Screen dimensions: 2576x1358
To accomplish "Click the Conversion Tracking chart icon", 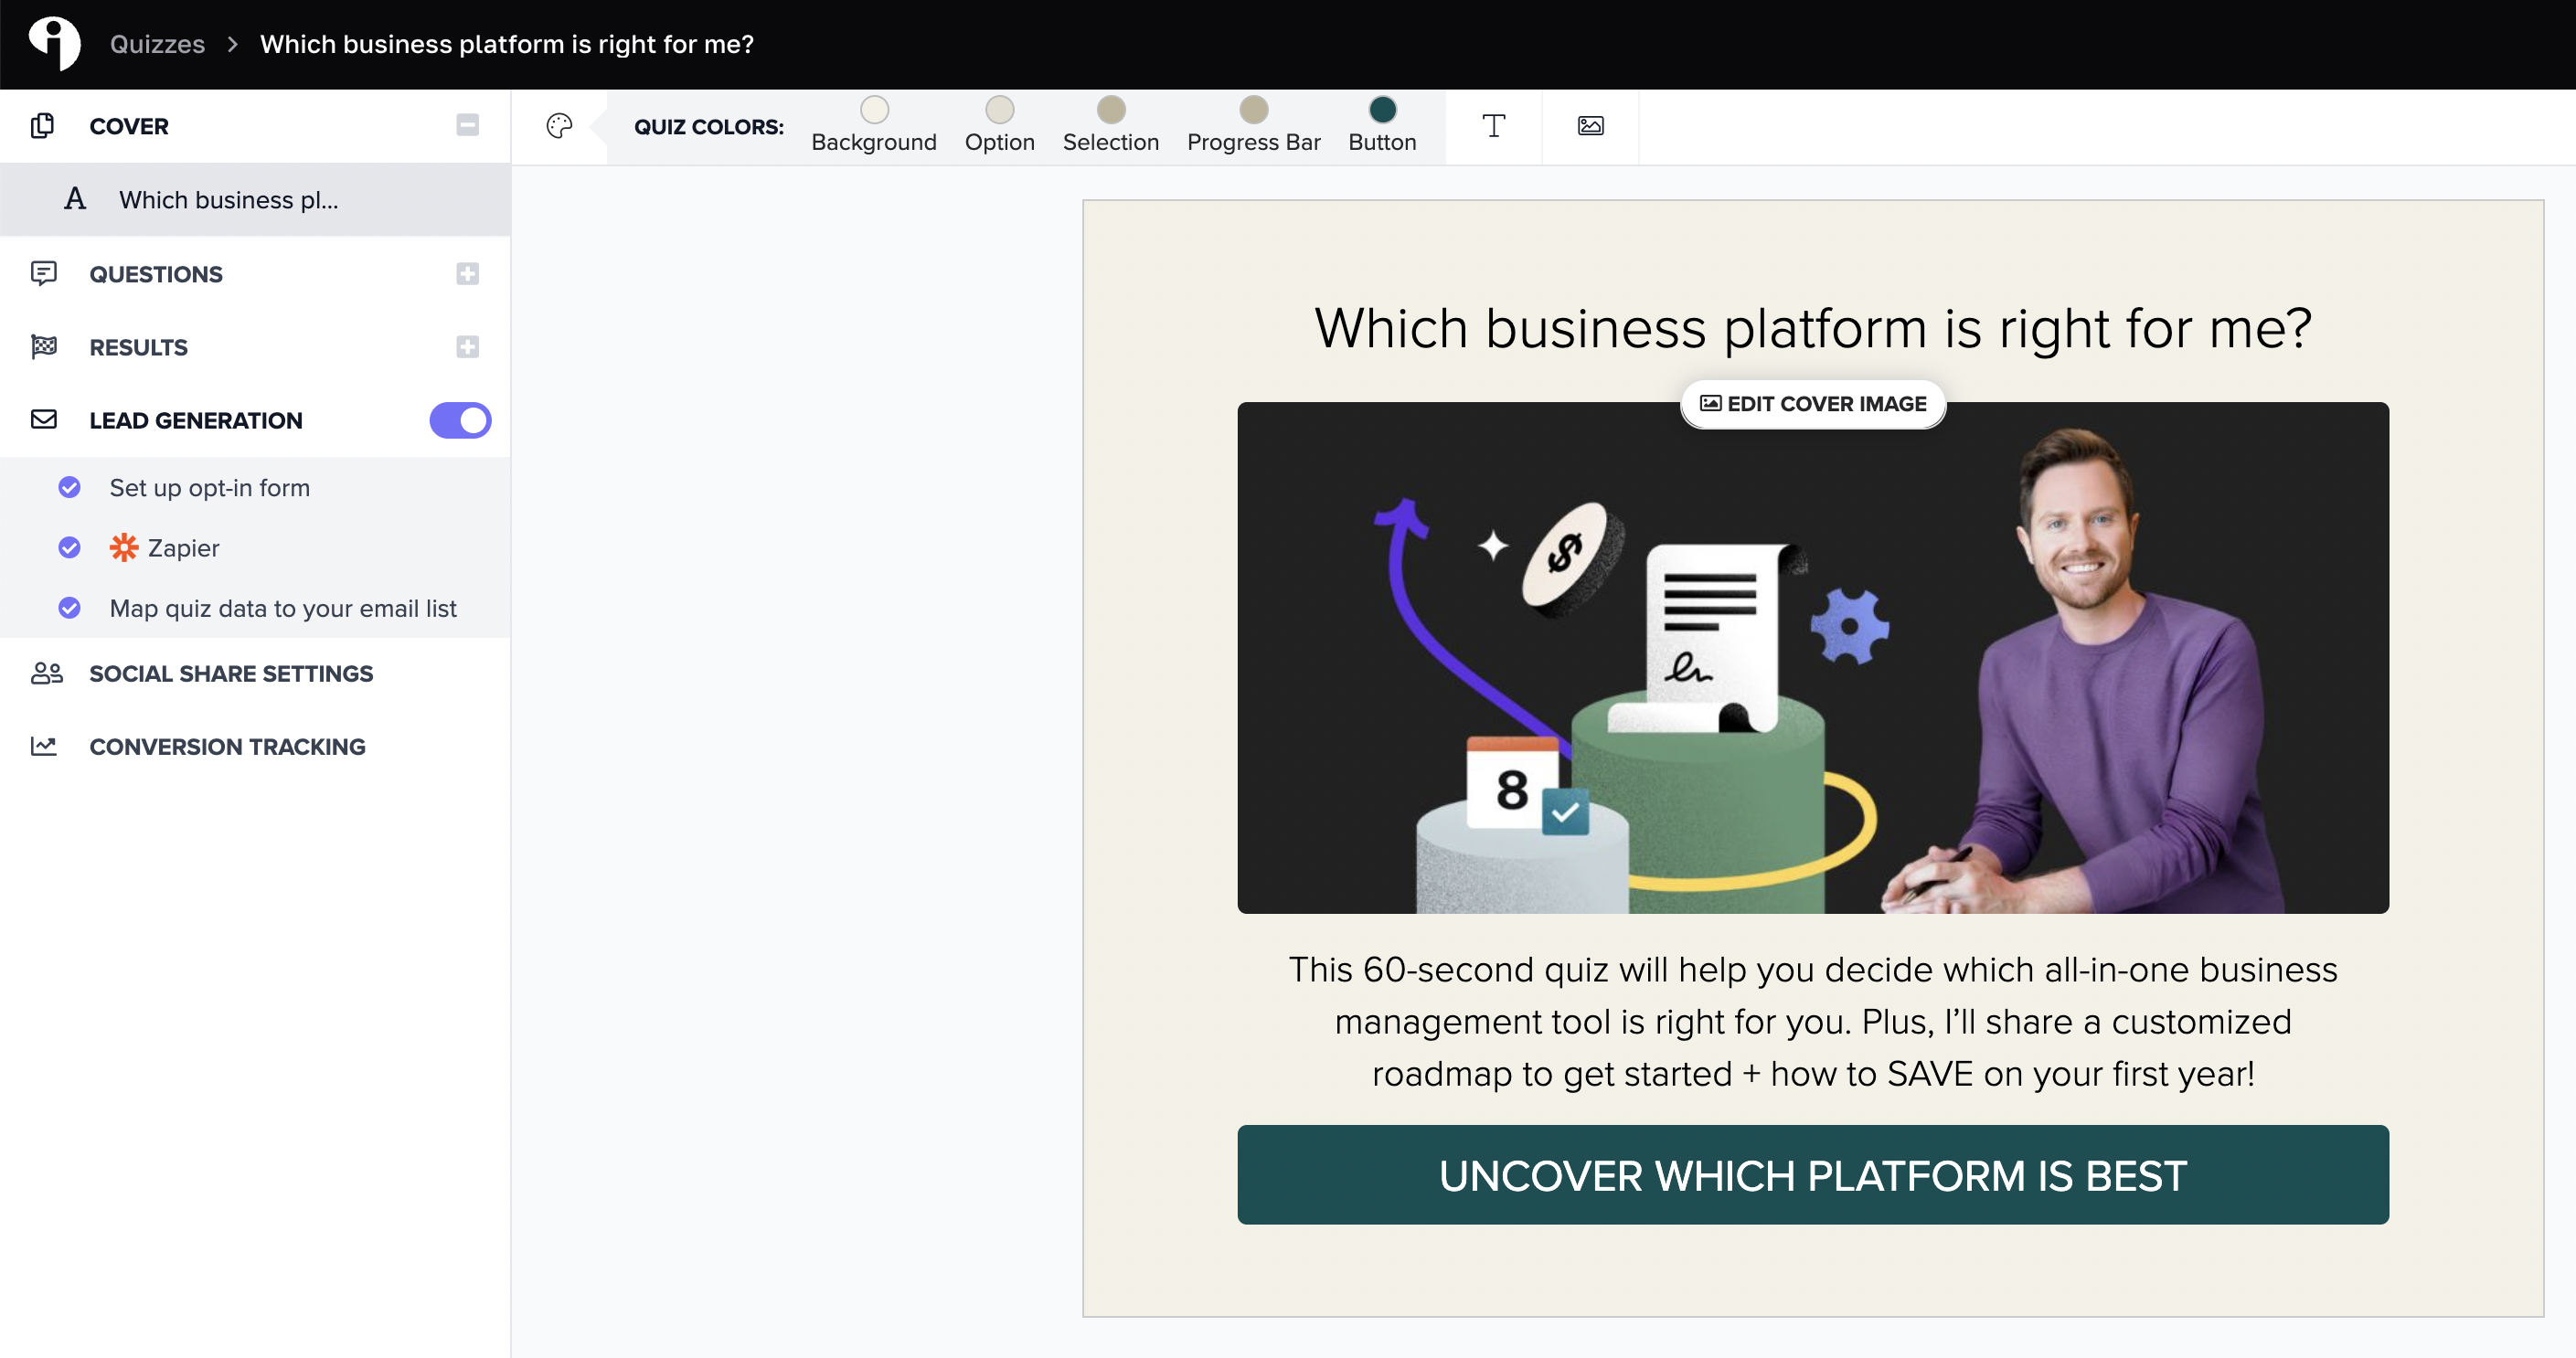I will pos(44,746).
